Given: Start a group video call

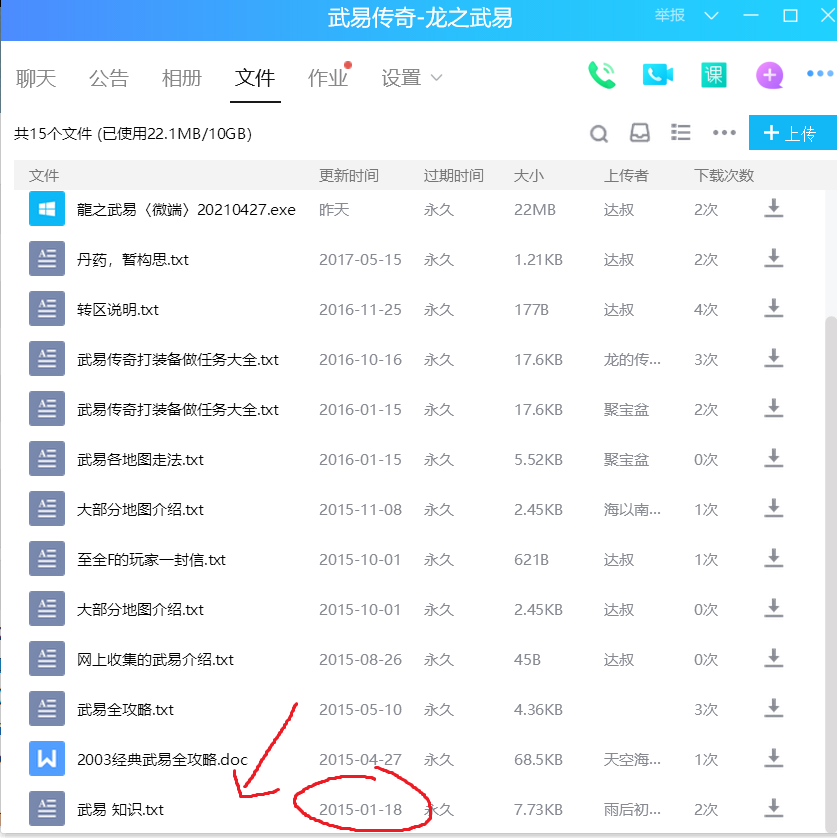Looking at the screenshot, I should pos(657,75).
